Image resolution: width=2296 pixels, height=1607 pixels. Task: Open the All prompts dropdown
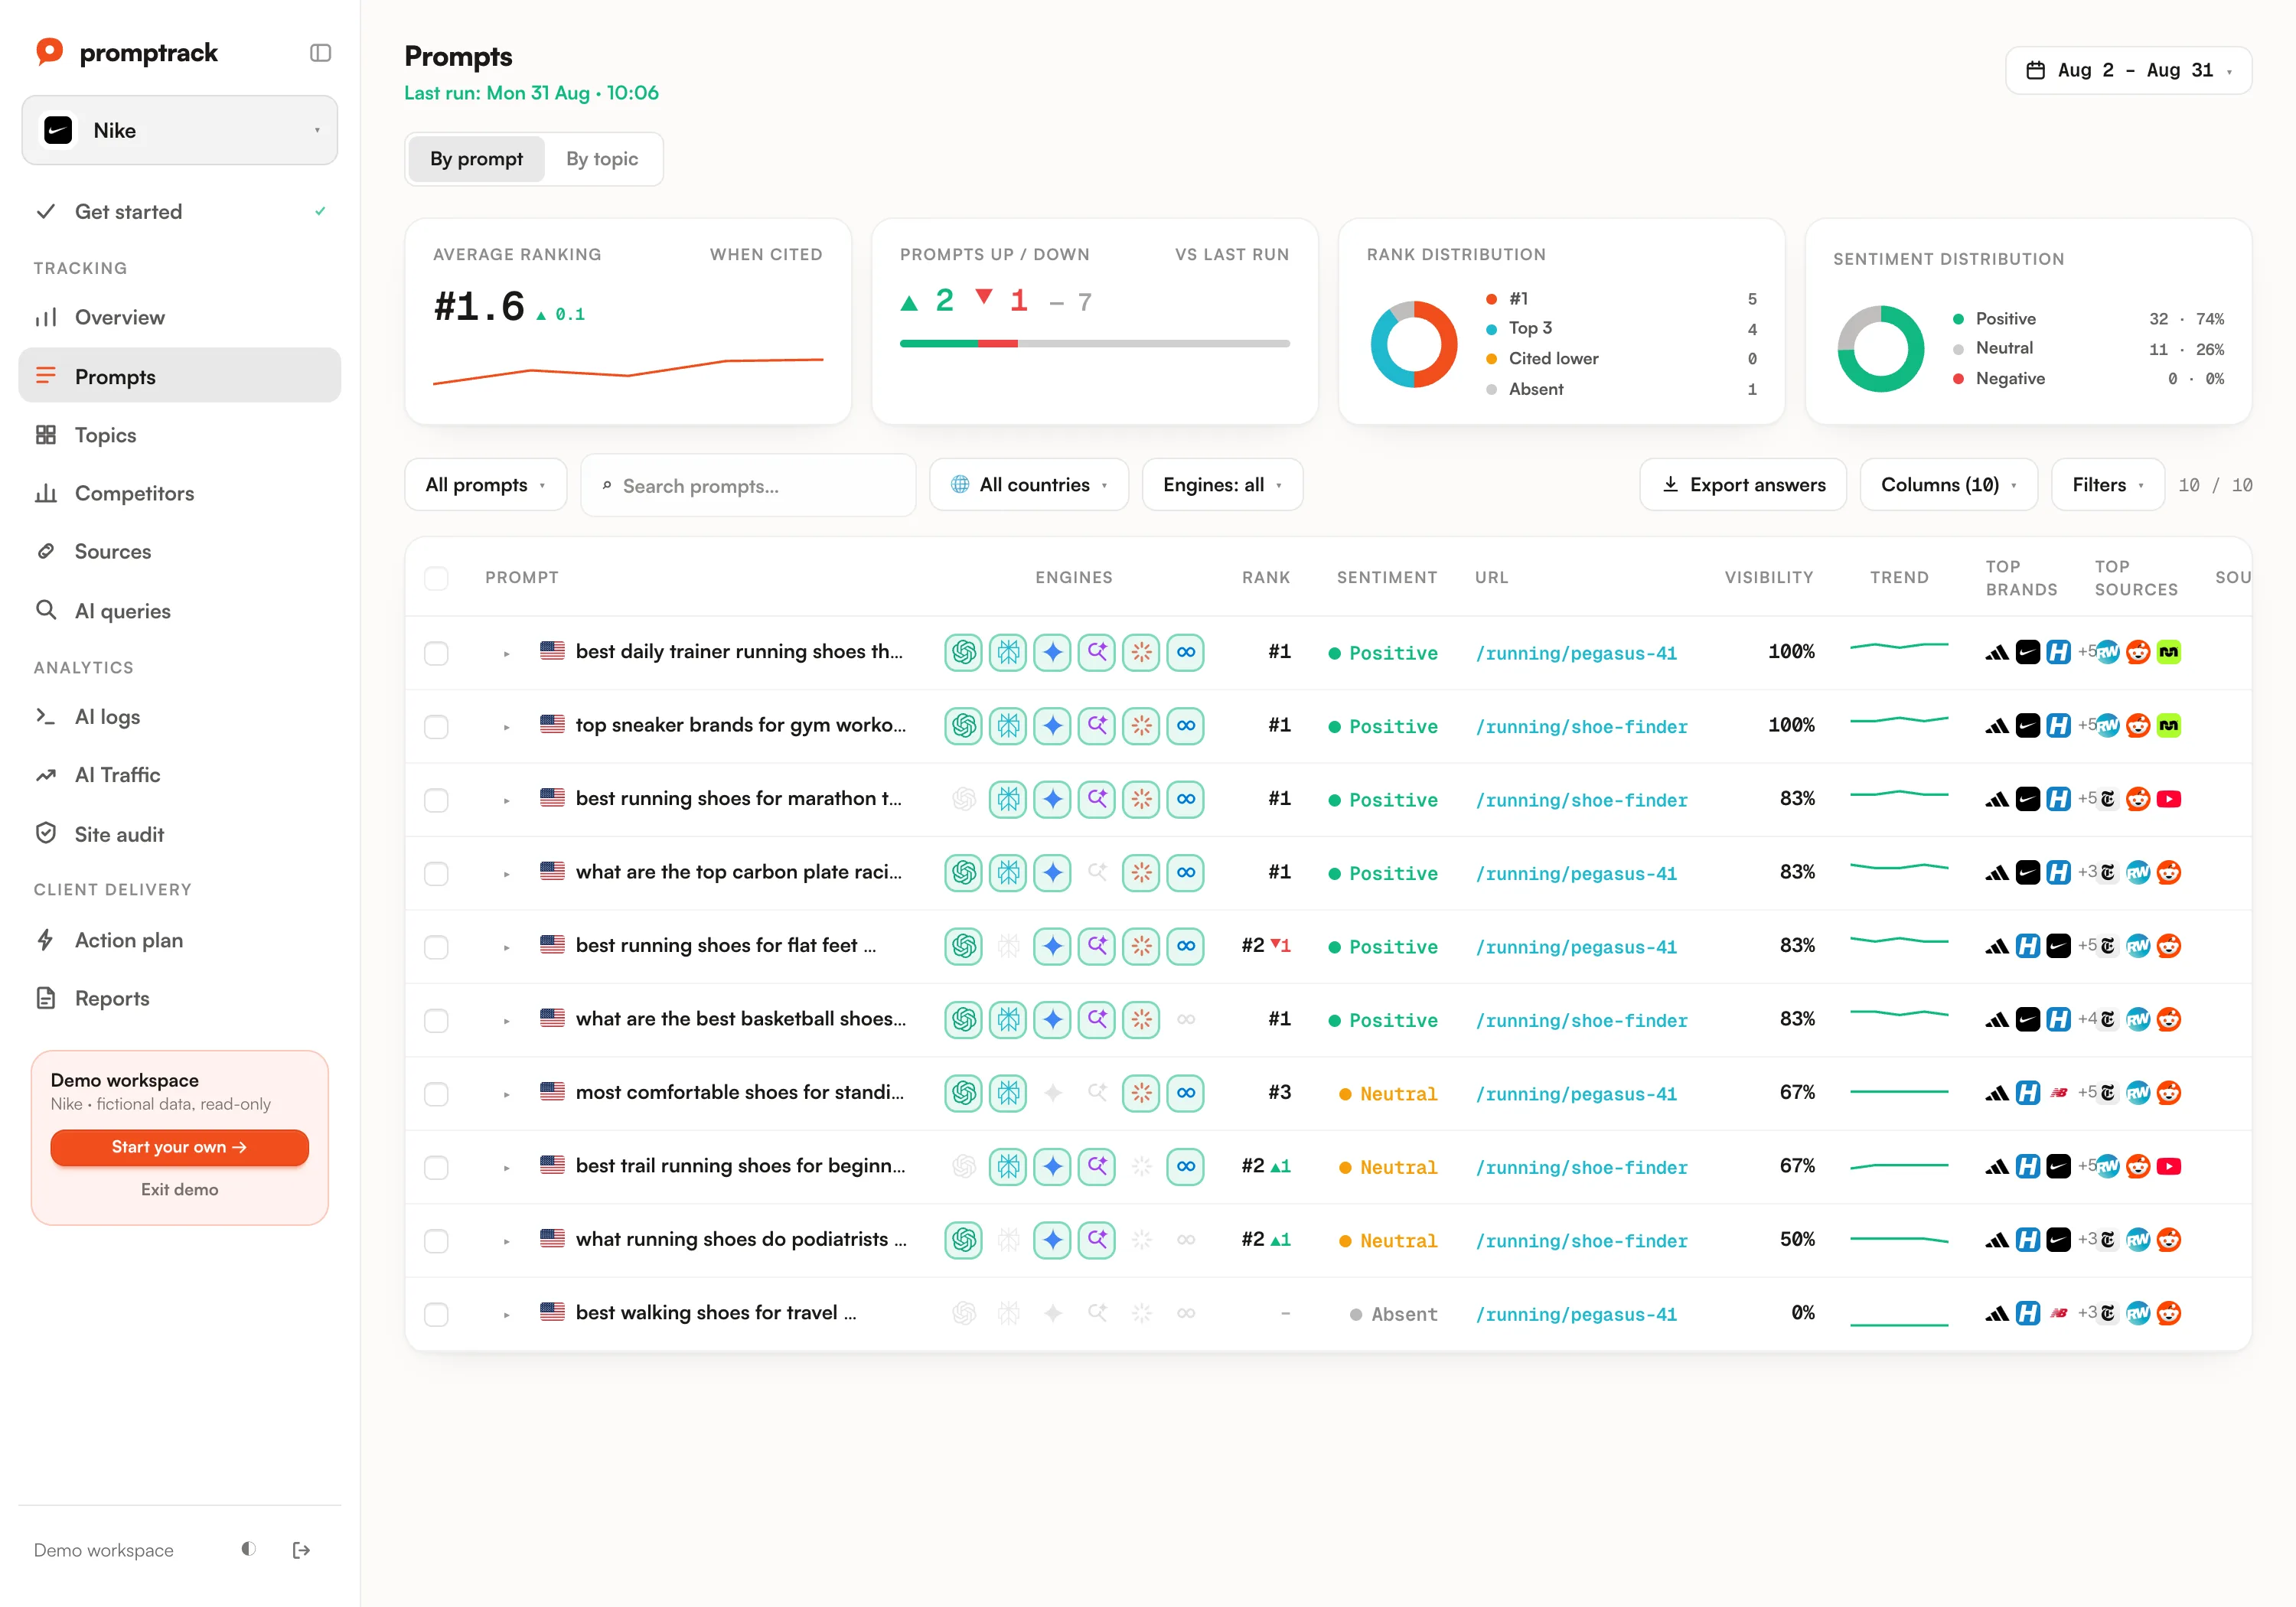tap(486, 485)
